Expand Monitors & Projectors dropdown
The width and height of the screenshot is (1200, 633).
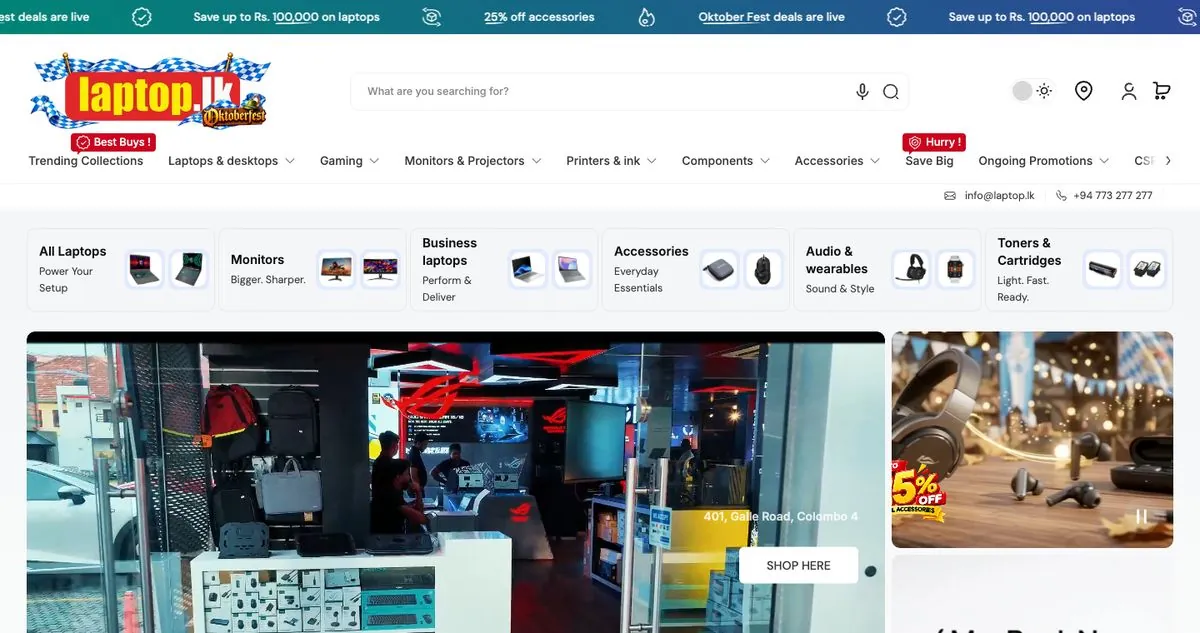click(x=472, y=161)
